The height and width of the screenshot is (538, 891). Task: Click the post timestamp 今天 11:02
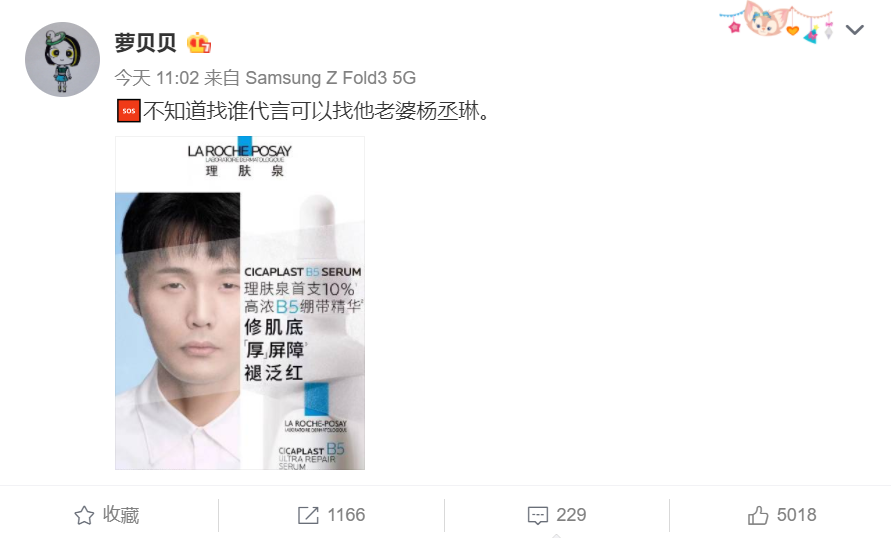pos(157,78)
